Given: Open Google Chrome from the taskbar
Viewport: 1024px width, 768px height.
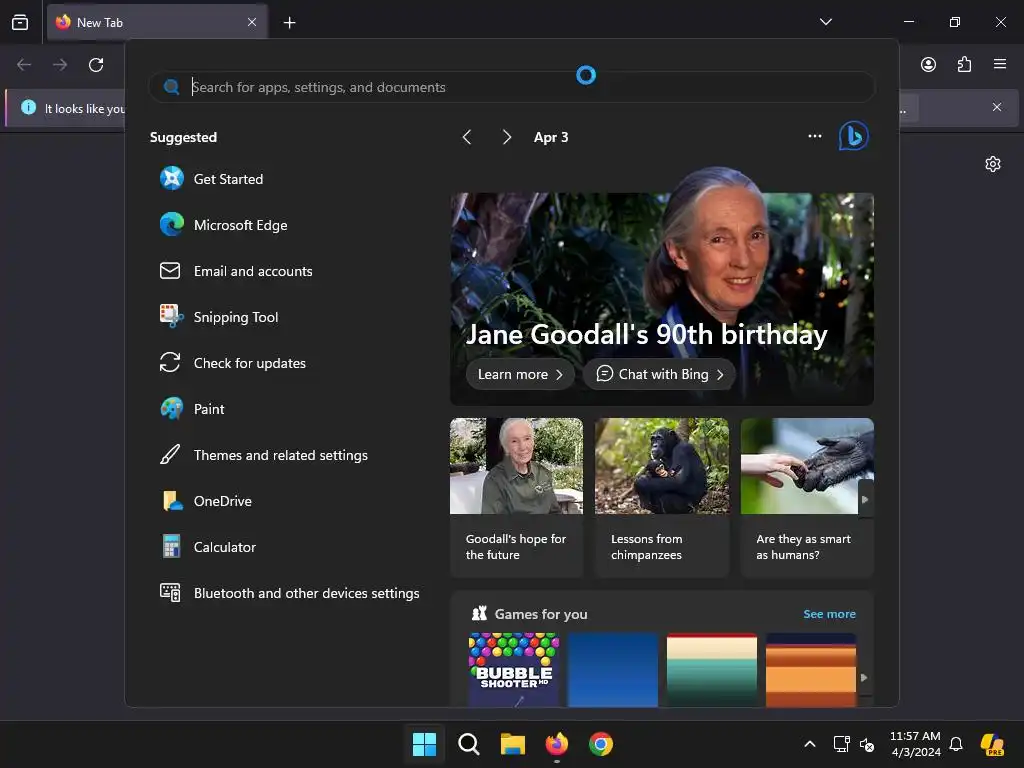Looking at the screenshot, I should (x=601, y=744).
